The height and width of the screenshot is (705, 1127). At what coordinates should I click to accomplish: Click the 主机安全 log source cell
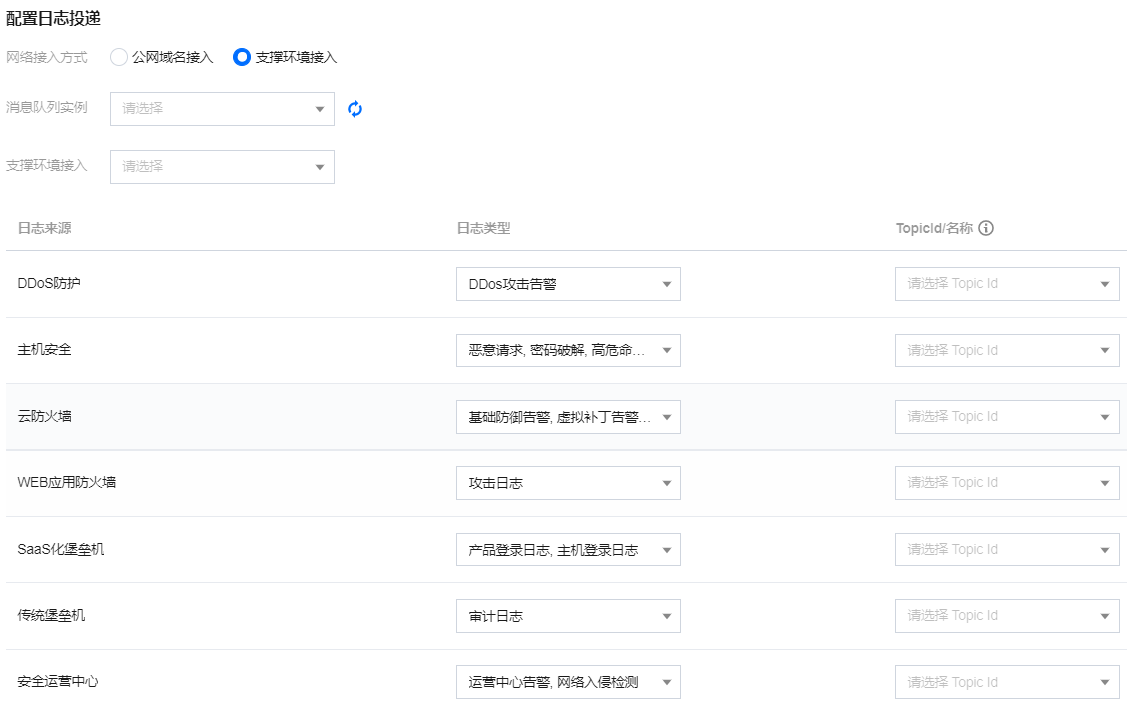[x=45, y=350]
